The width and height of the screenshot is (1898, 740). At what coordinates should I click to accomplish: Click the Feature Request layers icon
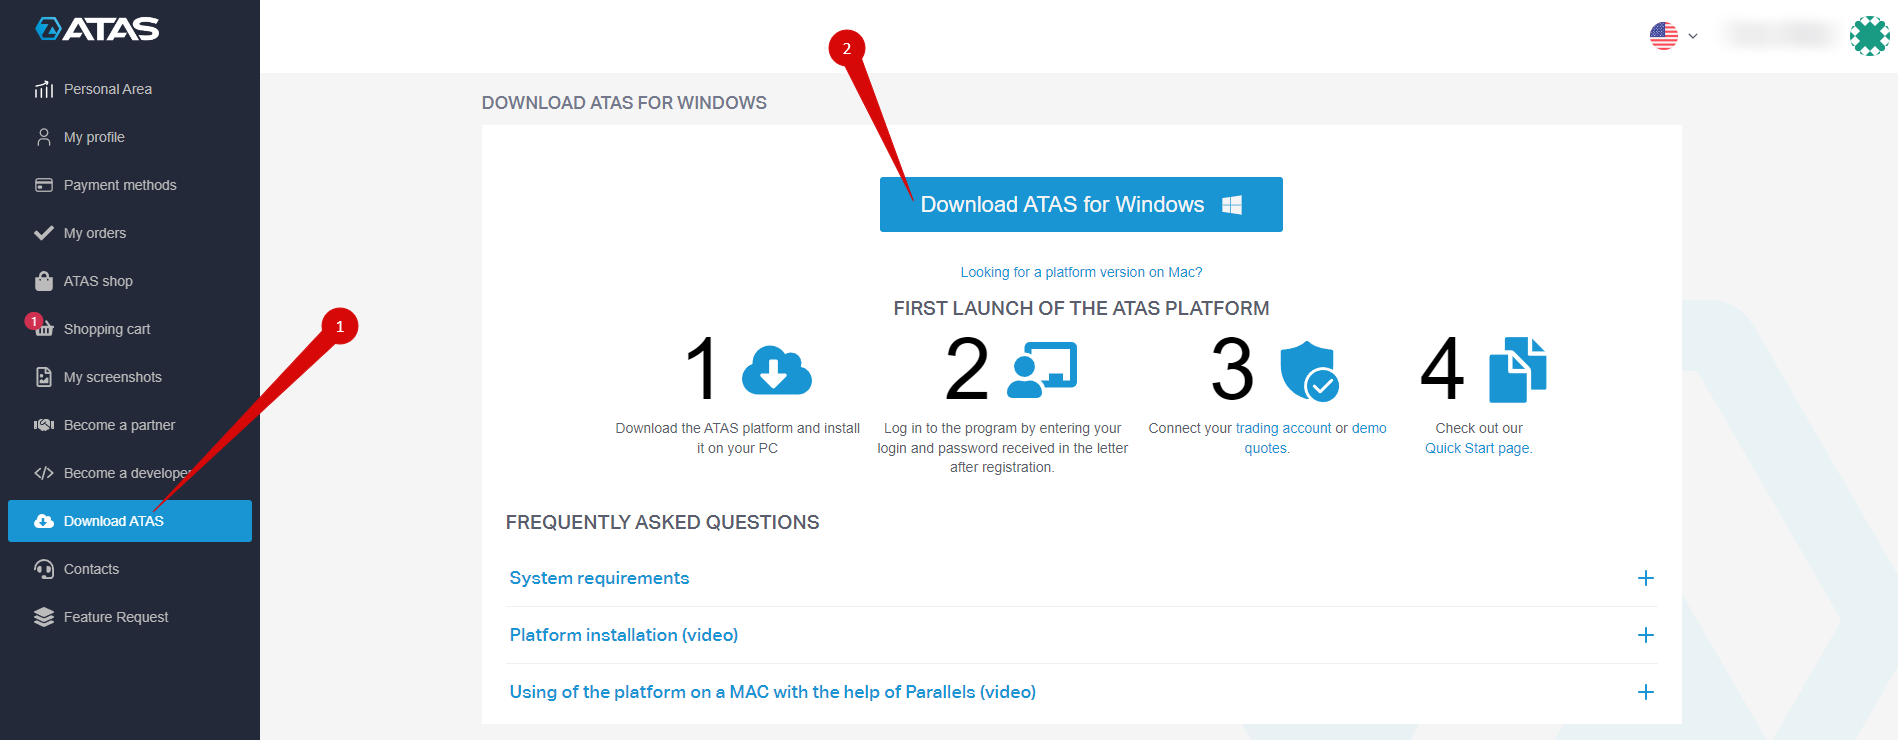click(44, 617)
